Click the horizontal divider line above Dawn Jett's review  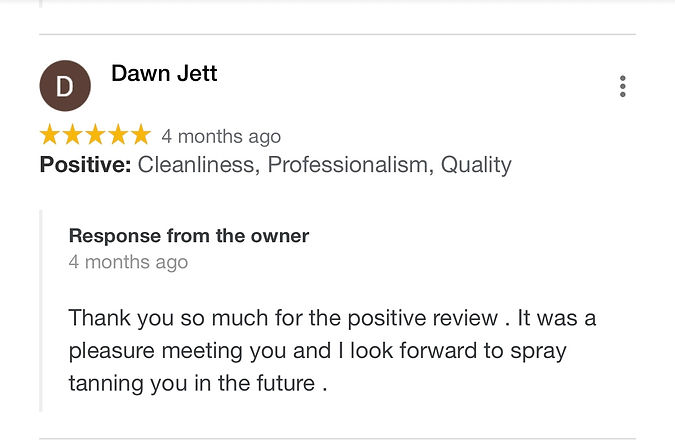[338, 34]
